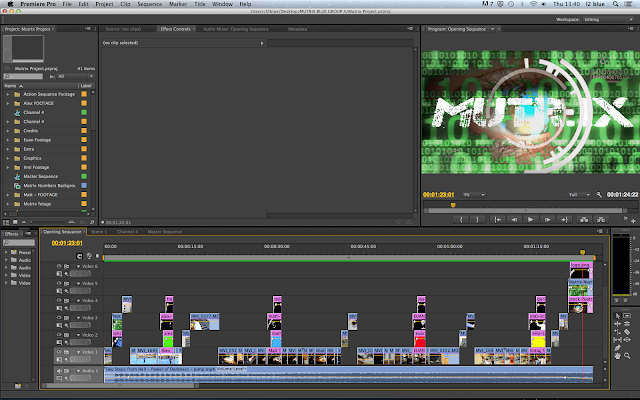Viewport: 640px width, 400px height.
Task: Play the Opening Sequence in Program monitor
Action: coord(531,220)
